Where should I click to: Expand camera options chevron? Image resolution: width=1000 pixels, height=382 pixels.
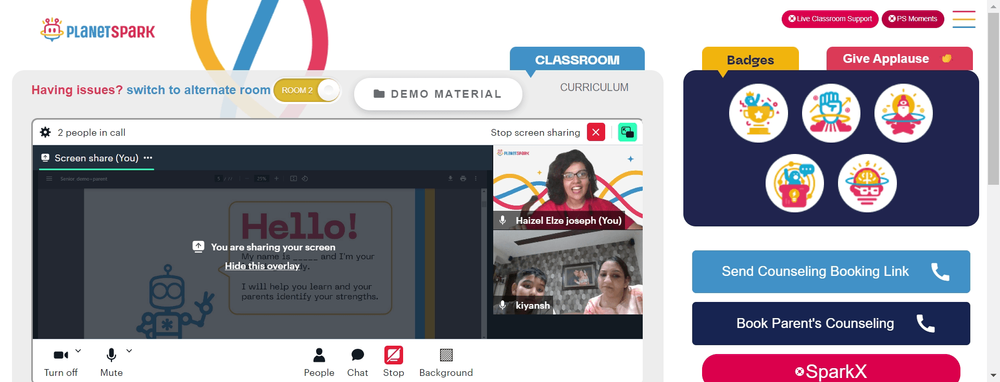pos(78,350)
